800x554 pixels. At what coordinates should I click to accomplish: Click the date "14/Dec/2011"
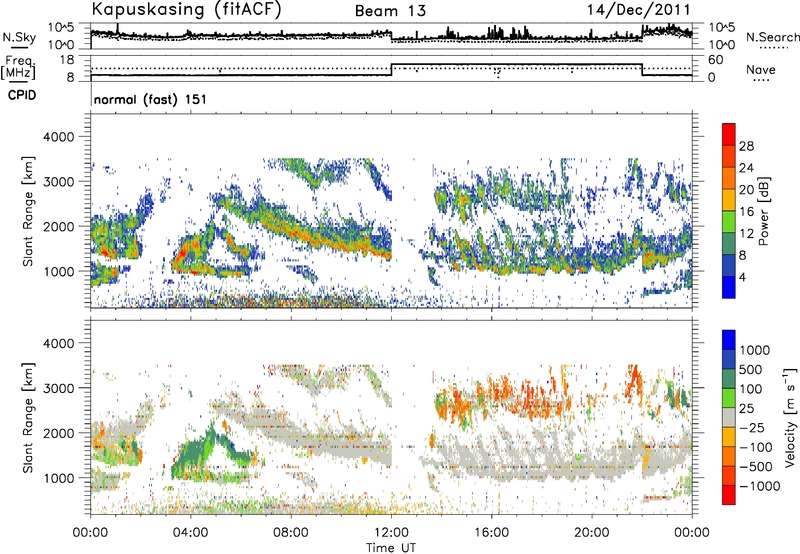point(638,10)
